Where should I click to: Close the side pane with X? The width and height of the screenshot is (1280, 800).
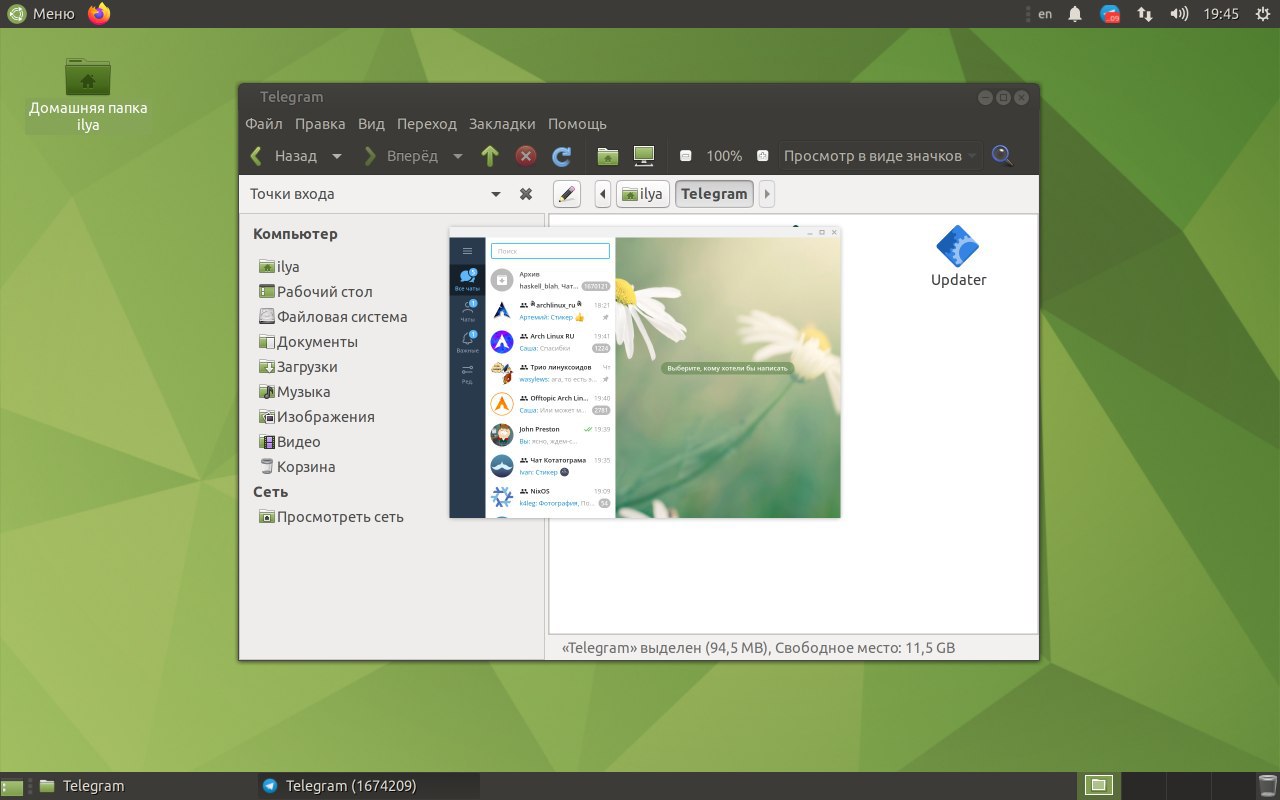click(526, 194)
